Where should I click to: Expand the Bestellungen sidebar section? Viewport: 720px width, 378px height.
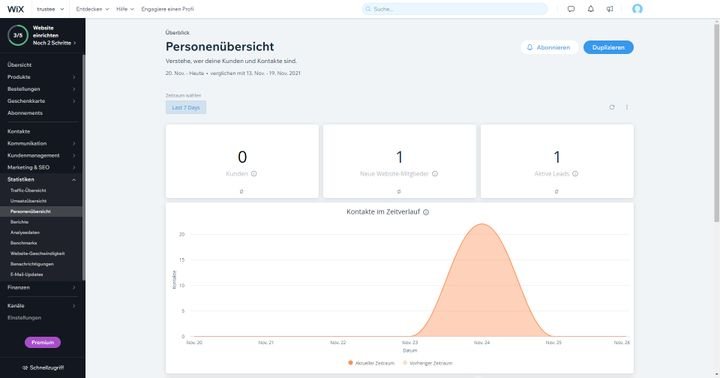click(x=41, y=89)
